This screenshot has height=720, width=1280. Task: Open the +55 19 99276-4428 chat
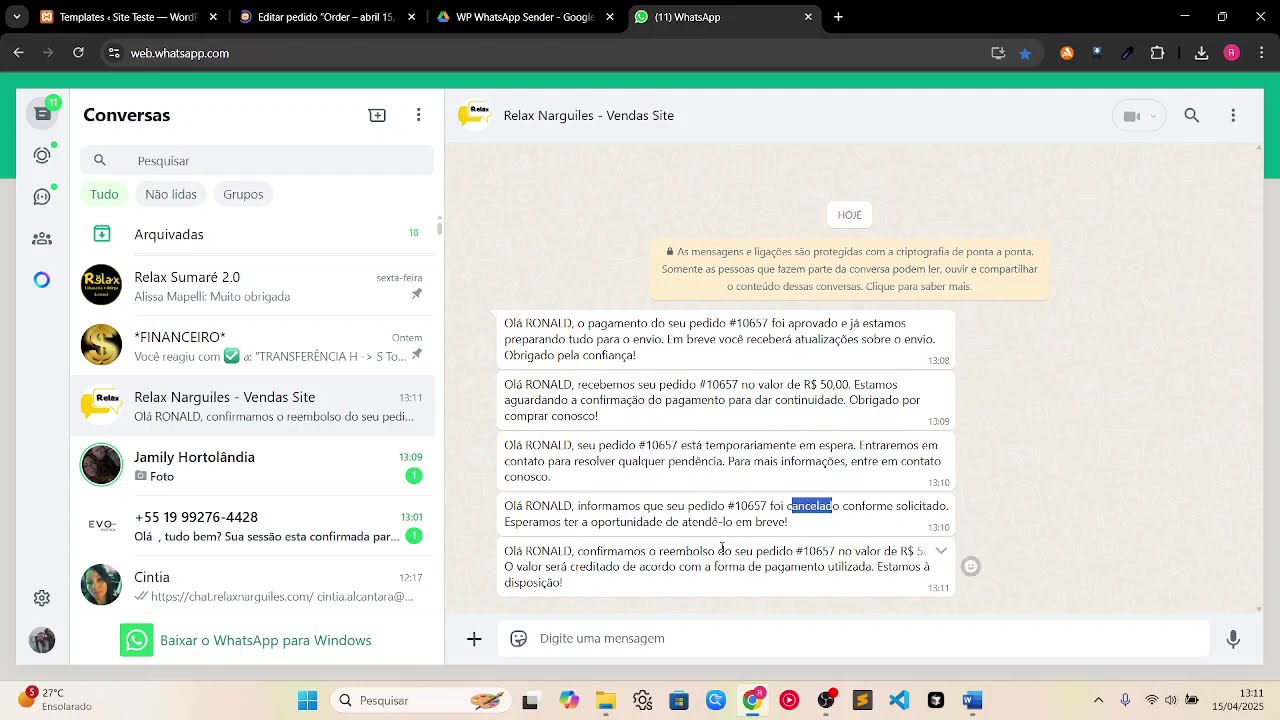pyautogui.click(x=252, y=526)
